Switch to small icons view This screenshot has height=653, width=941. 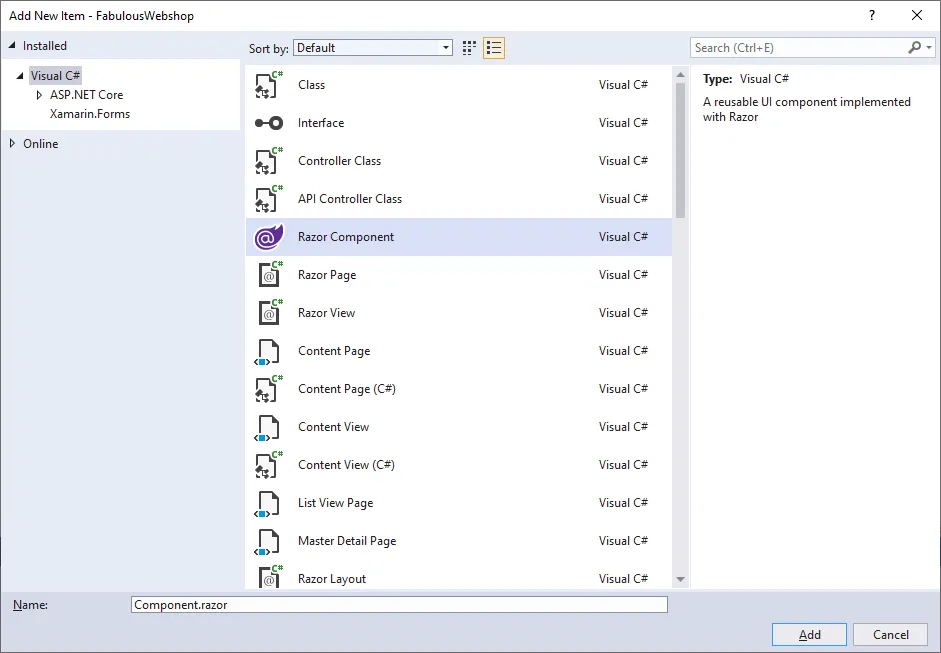tap(469, 48)
